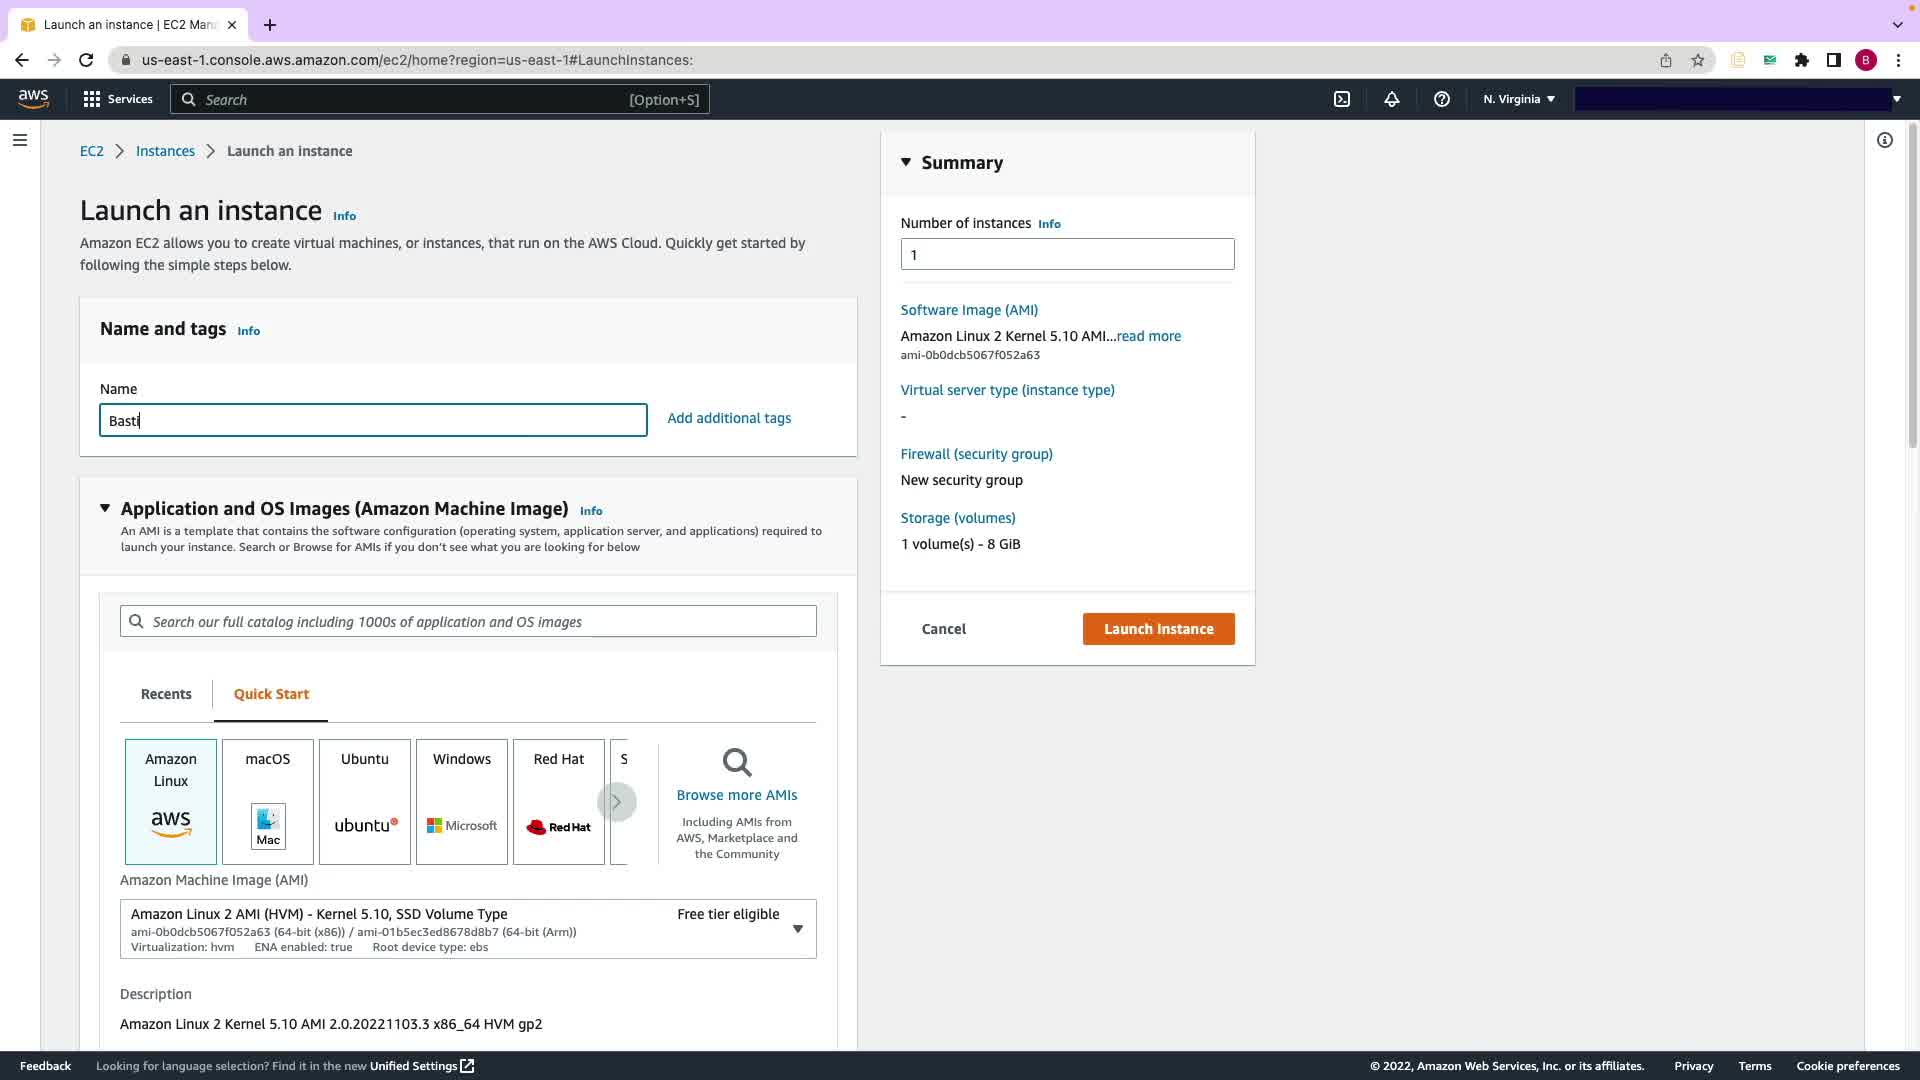The height and width of the screenshot is (1080, 1920).
Task: Open the Amazon Linux 2 AMI dropdown
Action: [797, 929]
